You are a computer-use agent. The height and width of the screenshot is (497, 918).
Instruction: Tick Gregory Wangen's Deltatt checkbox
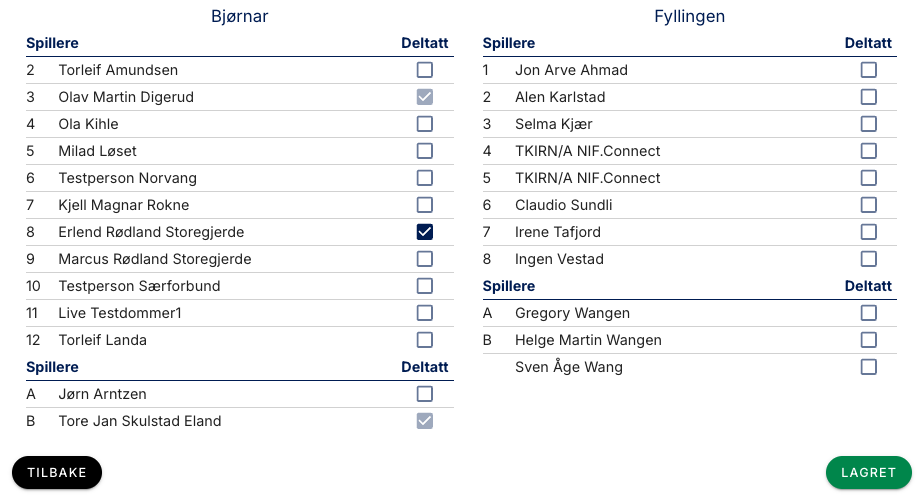tap(869, 313)
